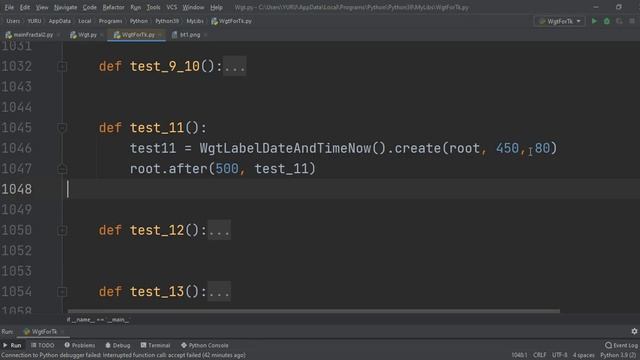Screen dimensions: 640x360
Task: Switch to the mainFractal2.py editor tab
Action: pos(29,35)
